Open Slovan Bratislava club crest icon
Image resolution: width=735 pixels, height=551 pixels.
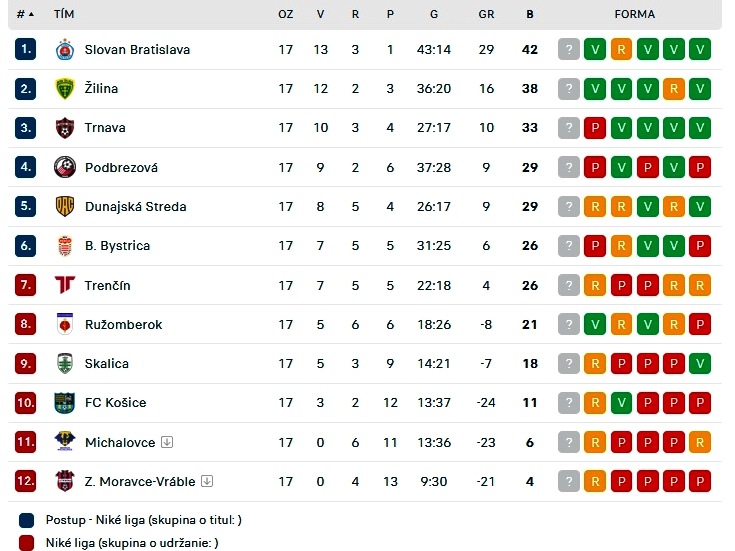coord(65,50)
